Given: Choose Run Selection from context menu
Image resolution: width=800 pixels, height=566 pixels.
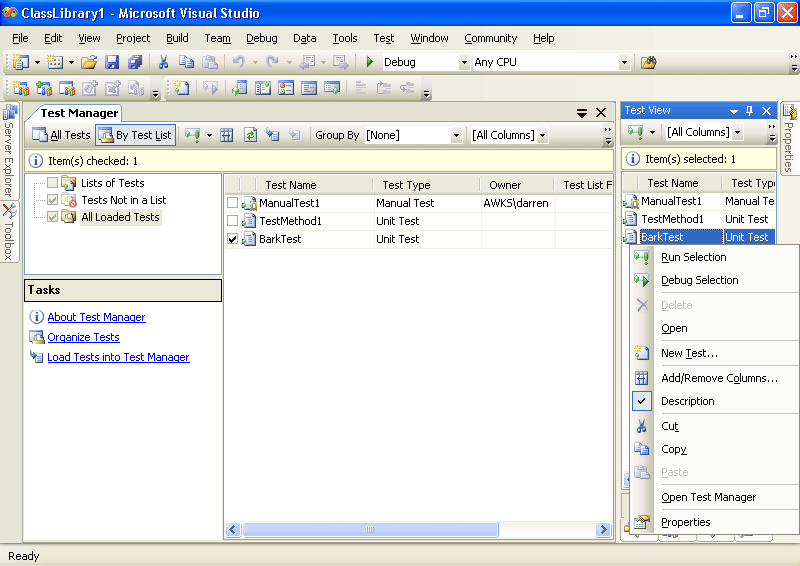Looking at the screenshot, I should pyautogui.click(x=693, y=257).
